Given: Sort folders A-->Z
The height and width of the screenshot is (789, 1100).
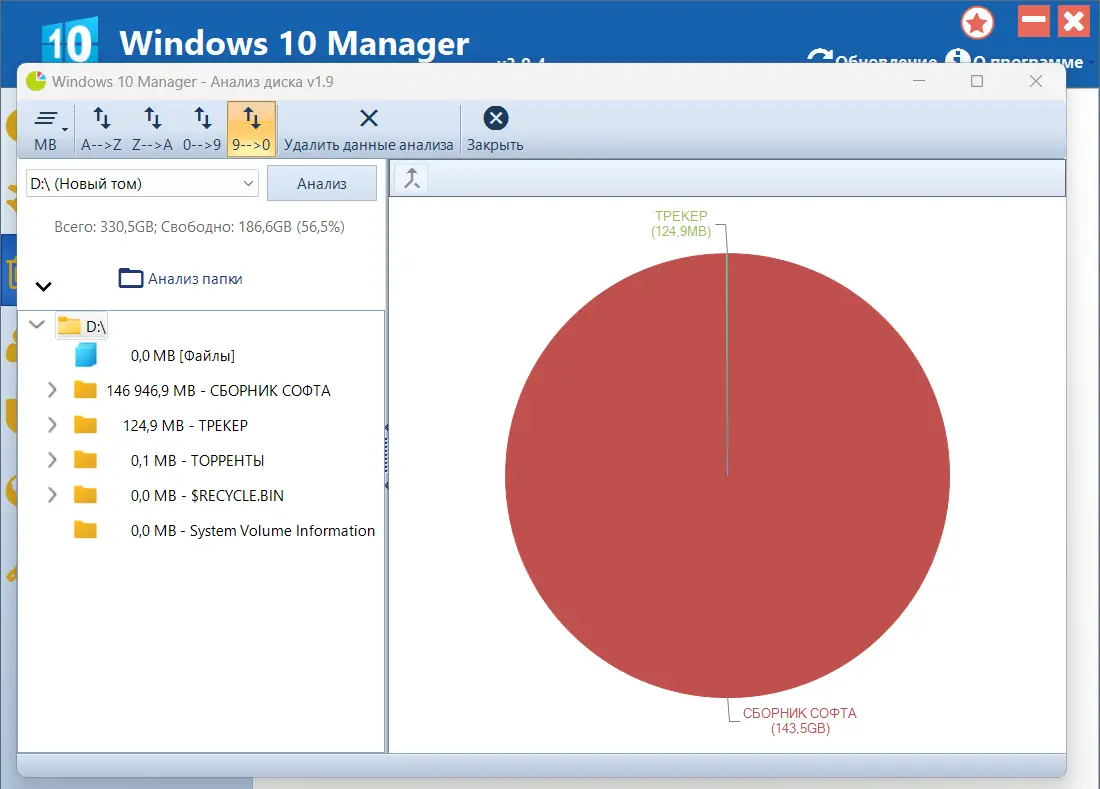Looking at the screenshot, I should 101,129.
